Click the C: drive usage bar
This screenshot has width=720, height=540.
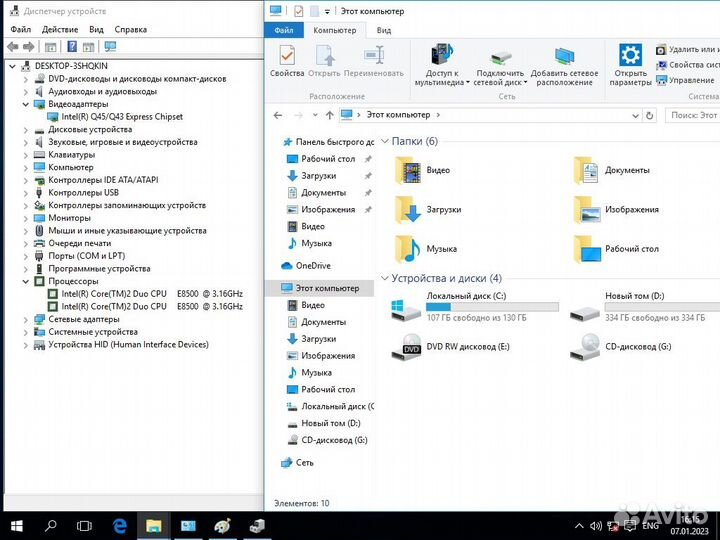[x=492, y=307]
